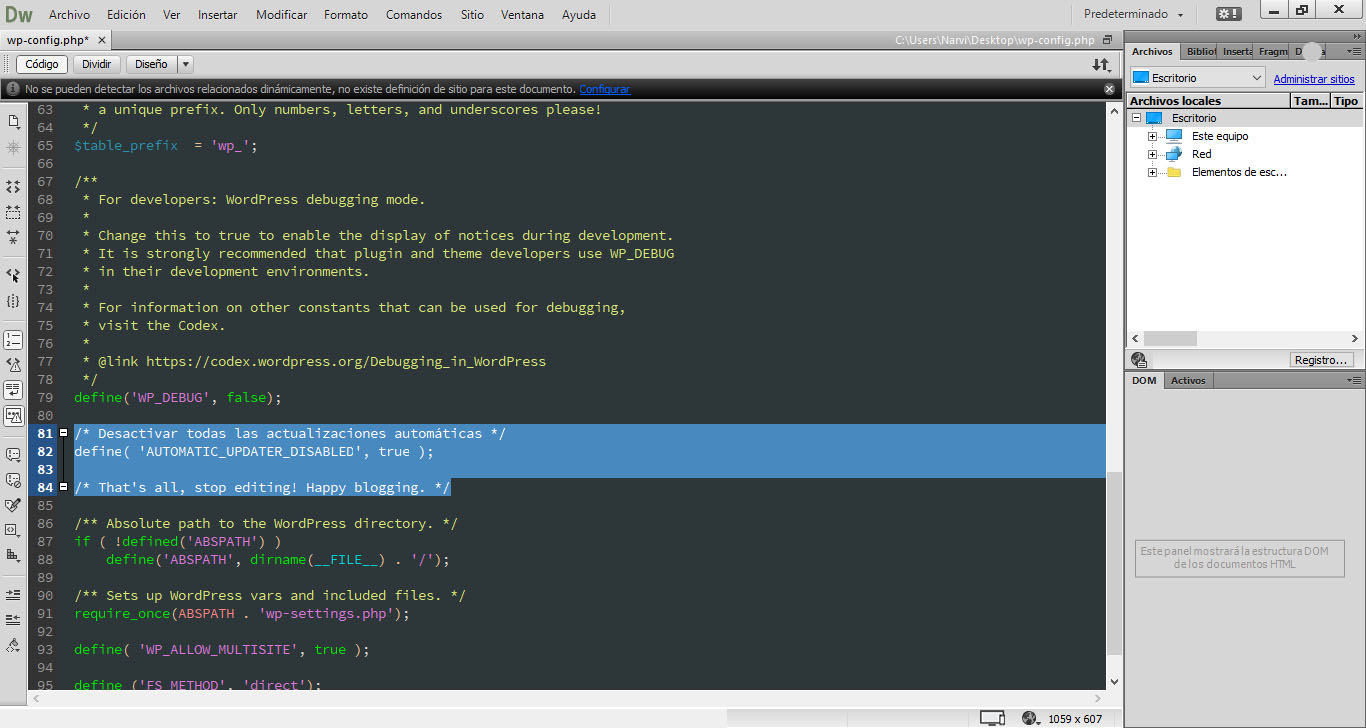Viewport: 1366px width, 728px height.
Task: Open Comandos menu
Action: coord(414,15)
